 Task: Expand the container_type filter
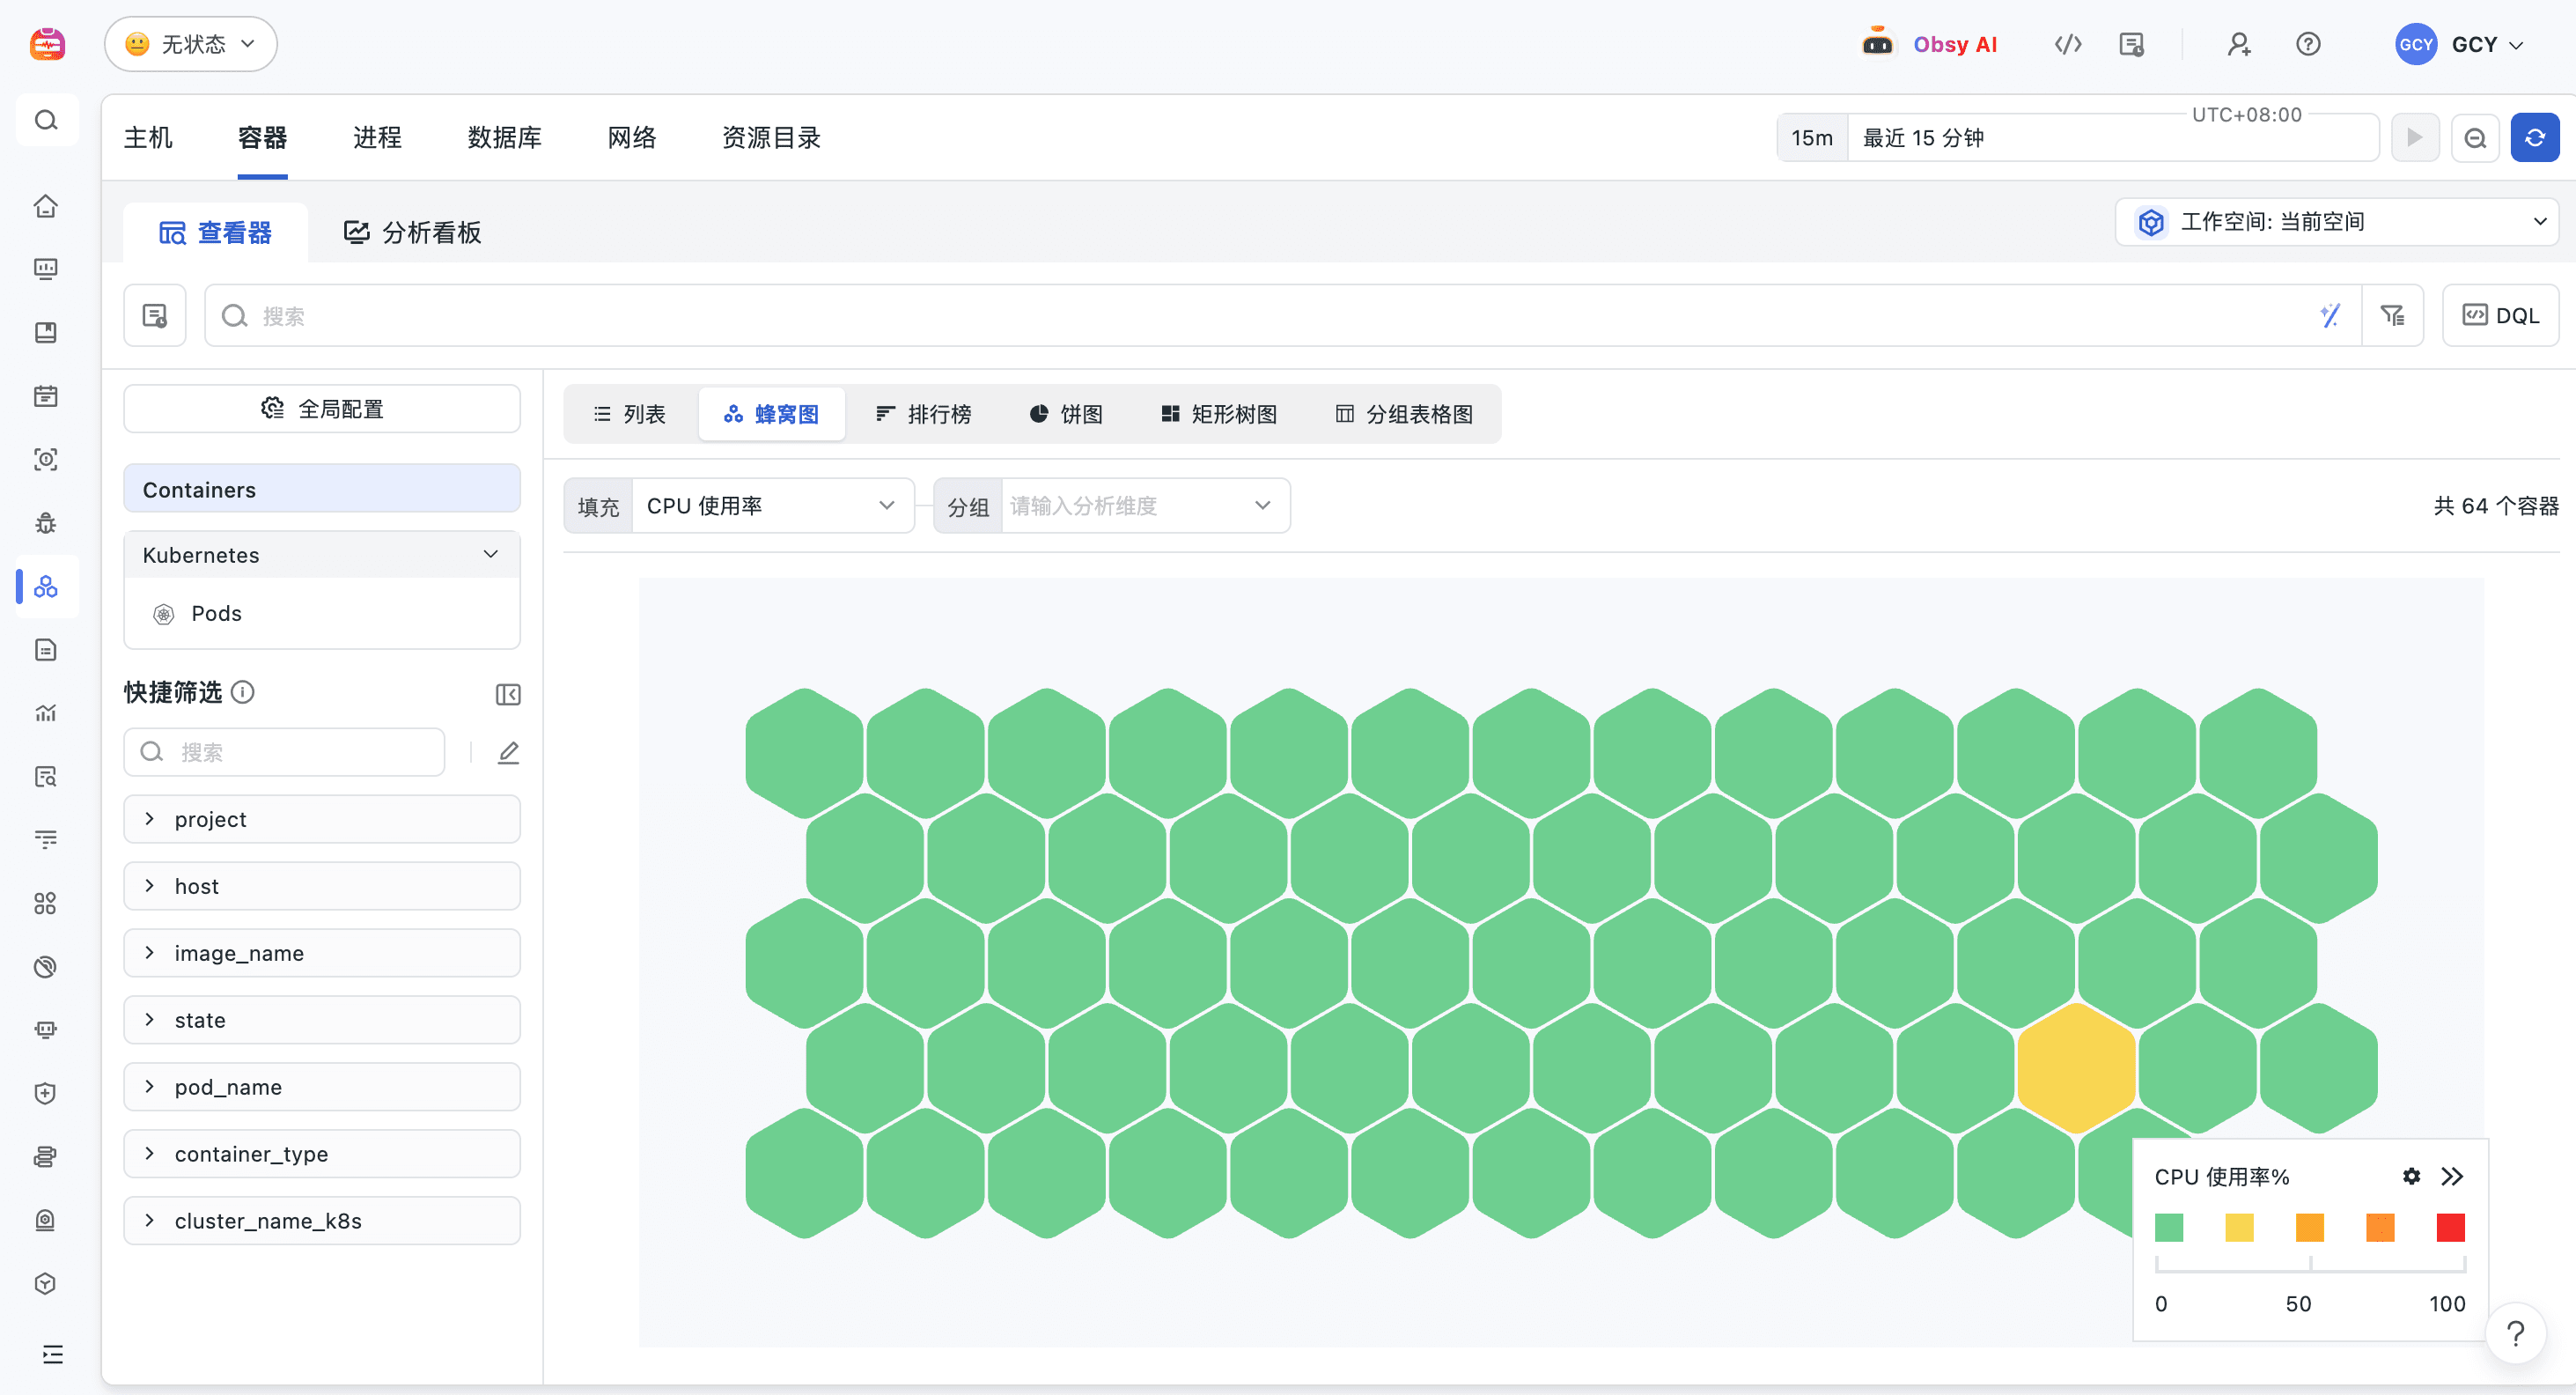tap(322, 1154)
